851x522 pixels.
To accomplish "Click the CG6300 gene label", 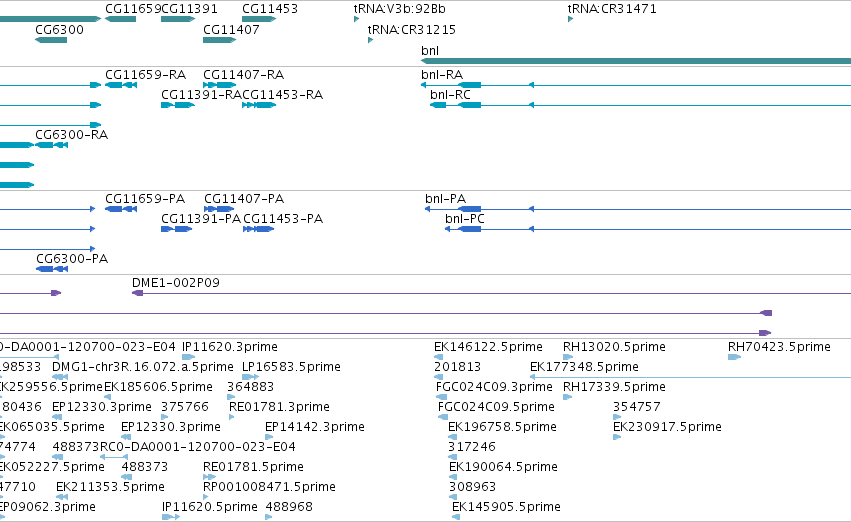I will tap(59, 29).
